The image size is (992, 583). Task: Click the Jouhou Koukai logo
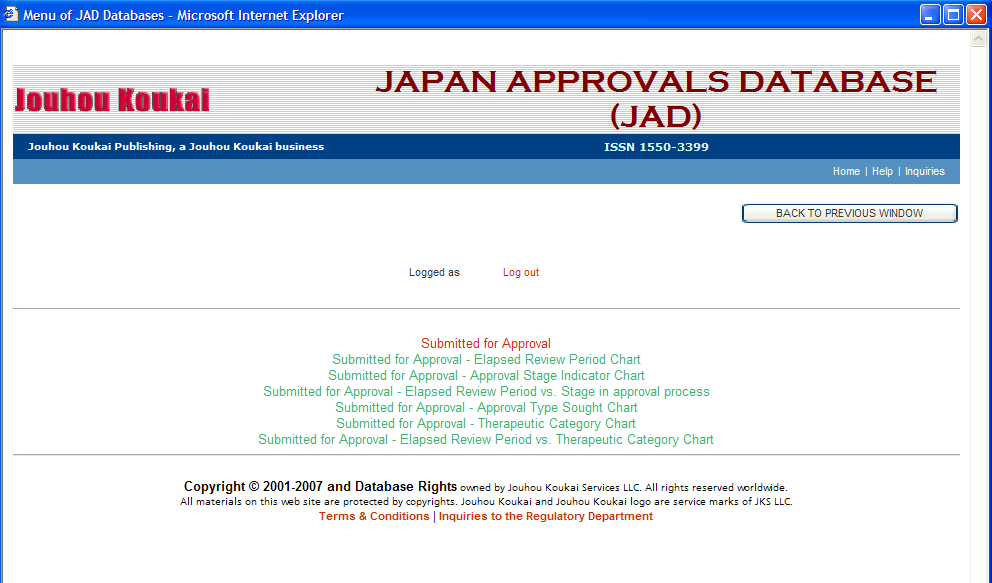(x=110, y=99)
